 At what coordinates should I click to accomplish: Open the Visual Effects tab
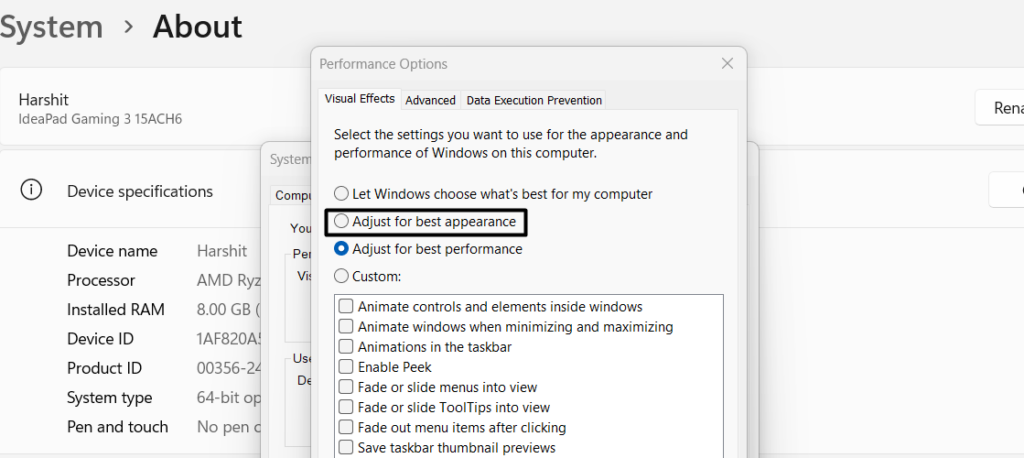(x=360, y=99)
